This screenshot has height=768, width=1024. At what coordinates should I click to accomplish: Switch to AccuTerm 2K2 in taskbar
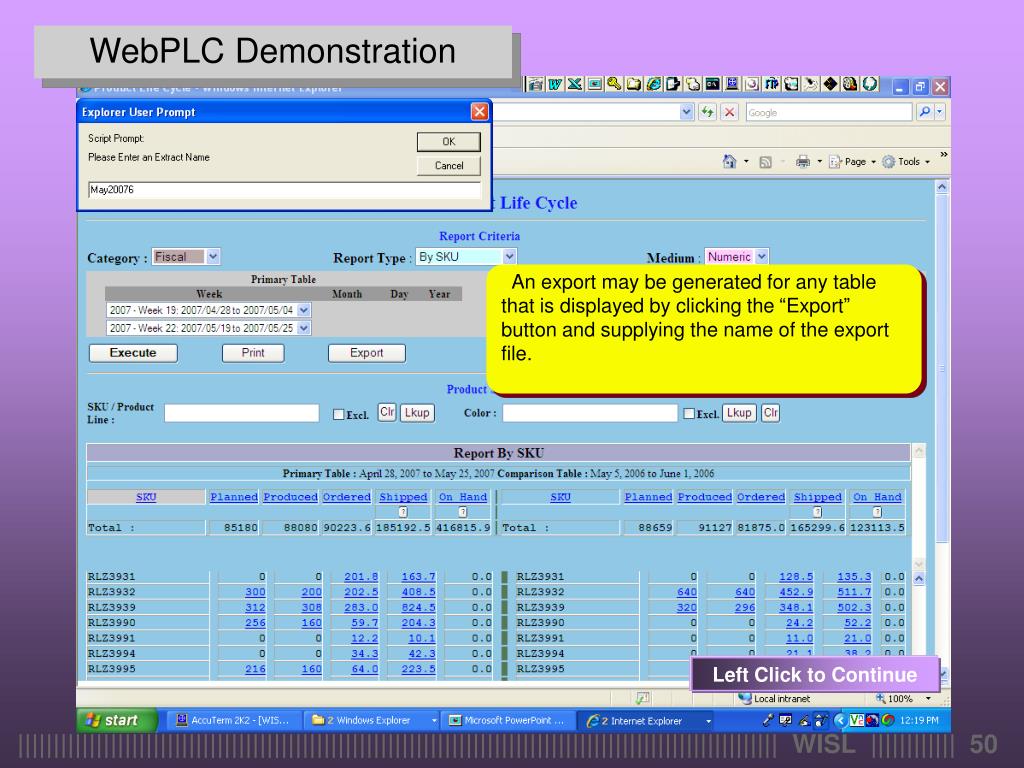click(234, 720)
